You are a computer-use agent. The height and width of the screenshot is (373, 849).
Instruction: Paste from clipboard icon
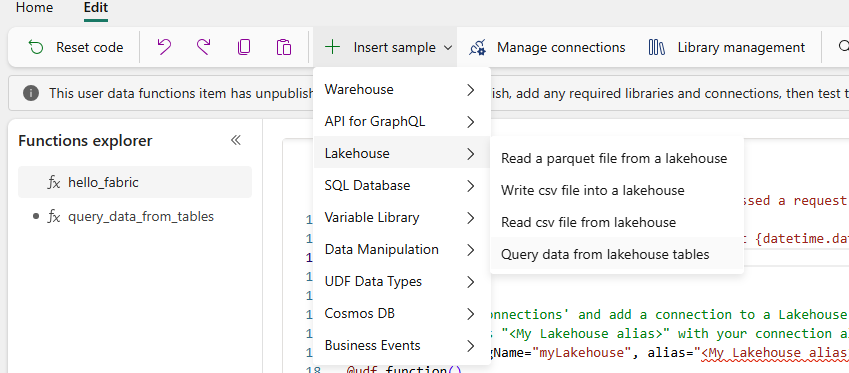pos(284,47)
